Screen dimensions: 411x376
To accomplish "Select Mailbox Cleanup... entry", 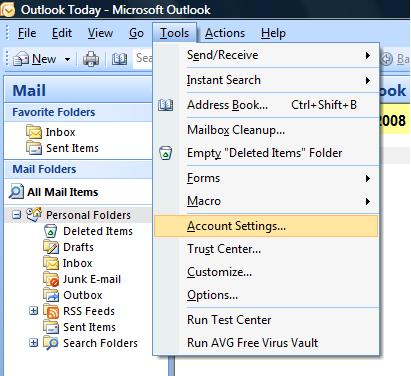I will click(266, 130).
